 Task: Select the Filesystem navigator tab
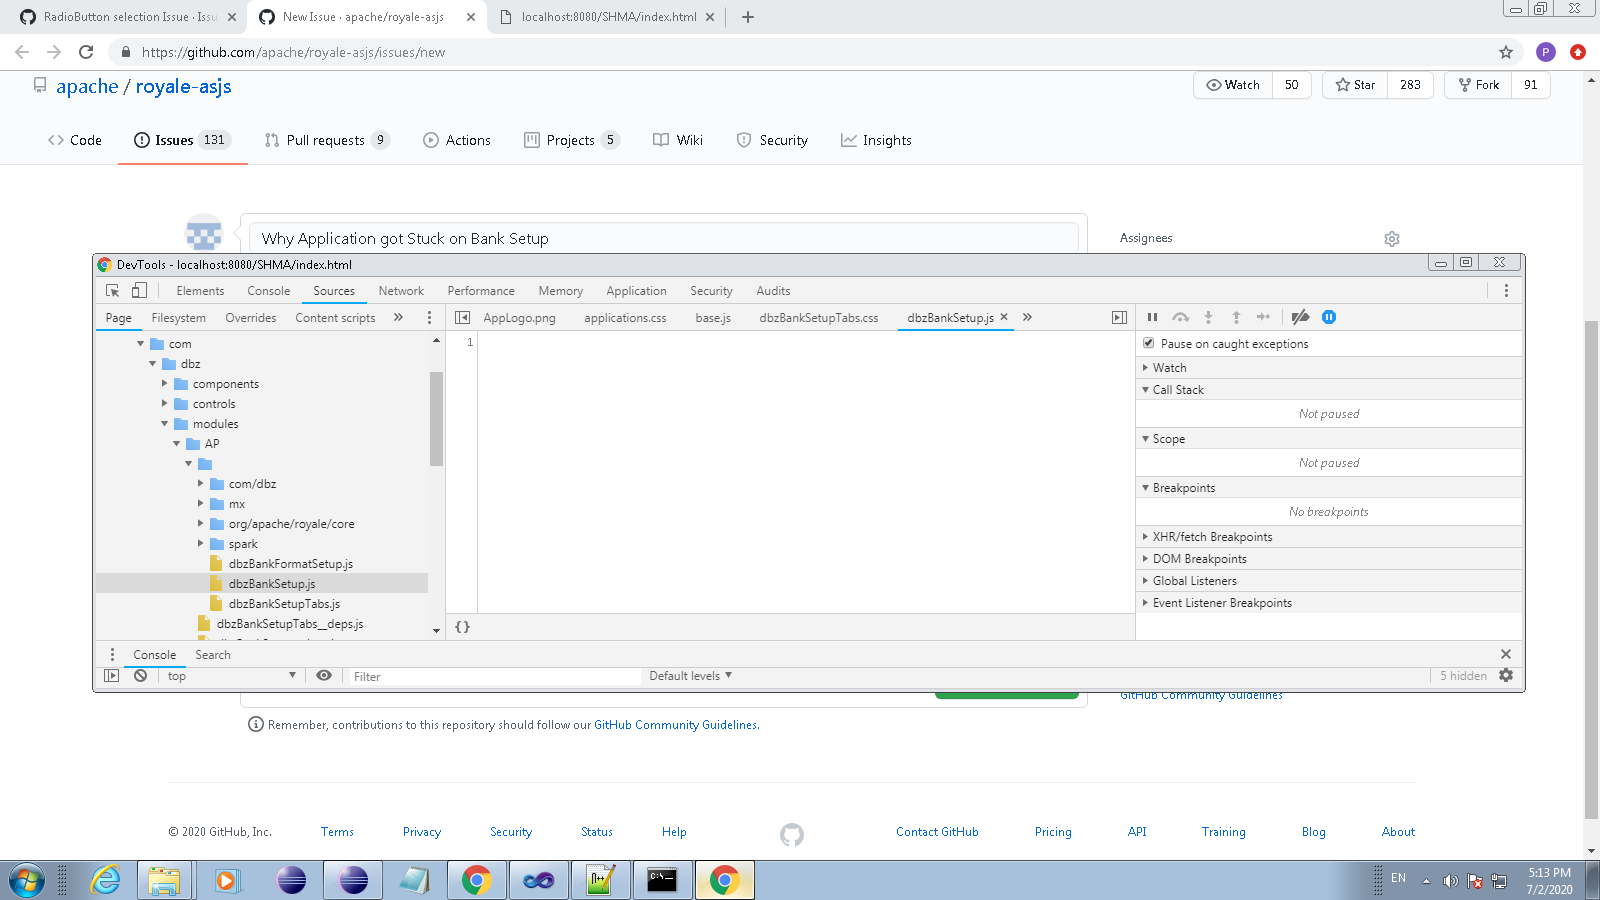click(178, 318)
